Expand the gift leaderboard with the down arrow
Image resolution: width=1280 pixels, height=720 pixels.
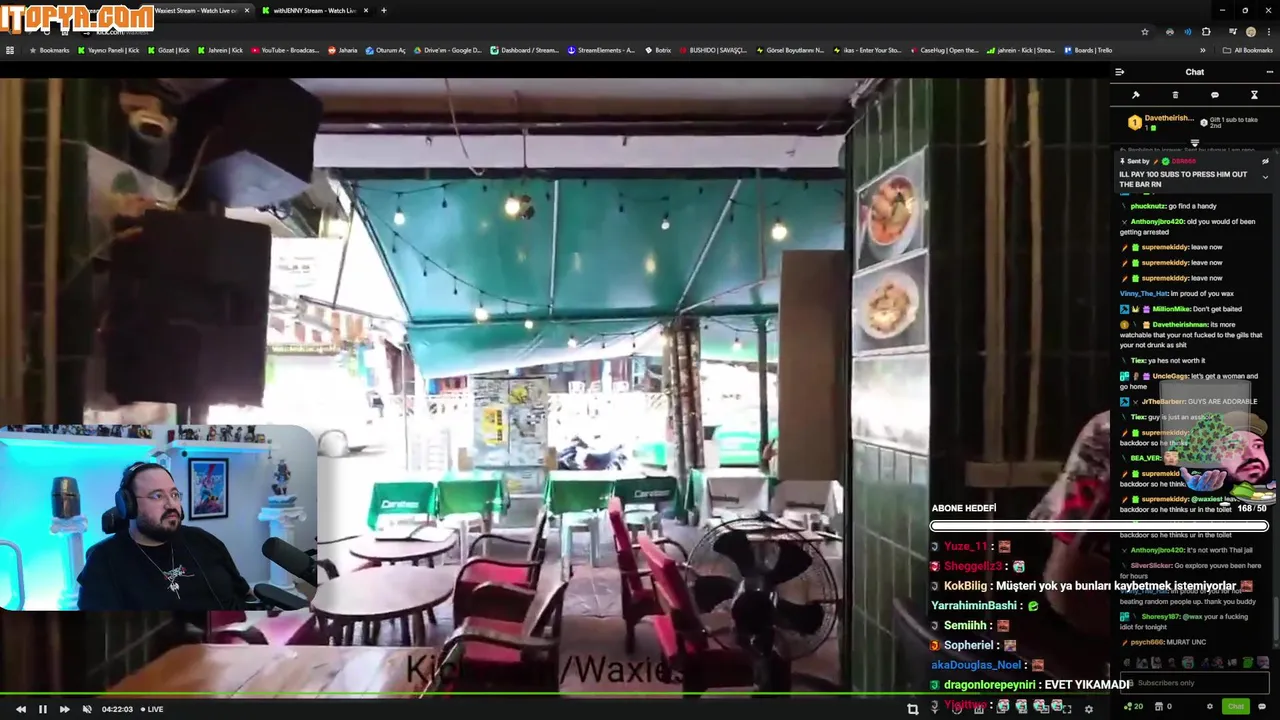coord(1194,143)
